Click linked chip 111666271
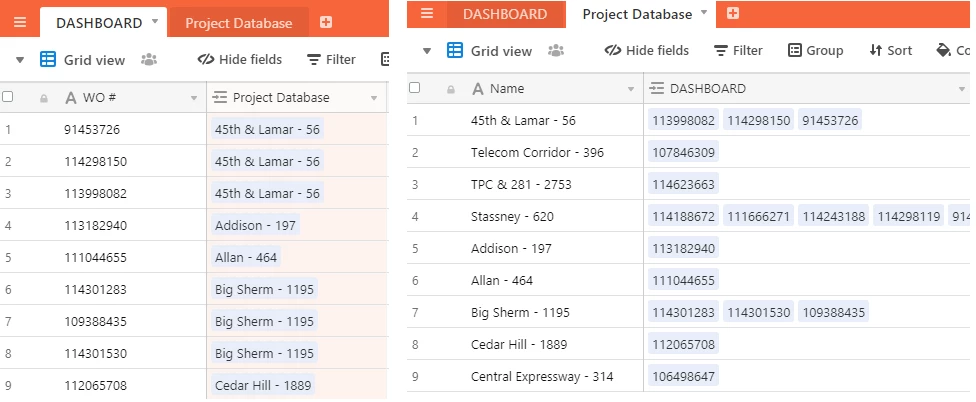The width and height of the screenshot is (976, 402). coord(758,217)
